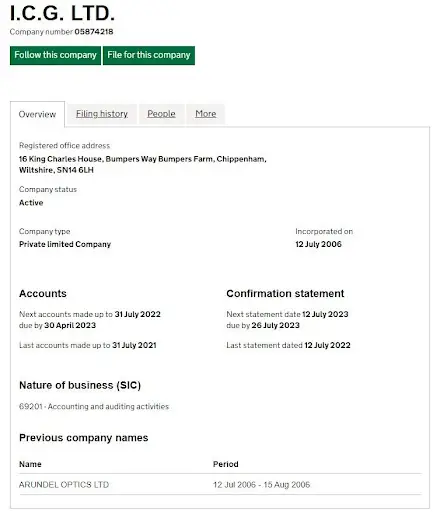This screenshot has height=512, width=440.
Task: Click the Previous company names heading
Action: click(84, 438)
